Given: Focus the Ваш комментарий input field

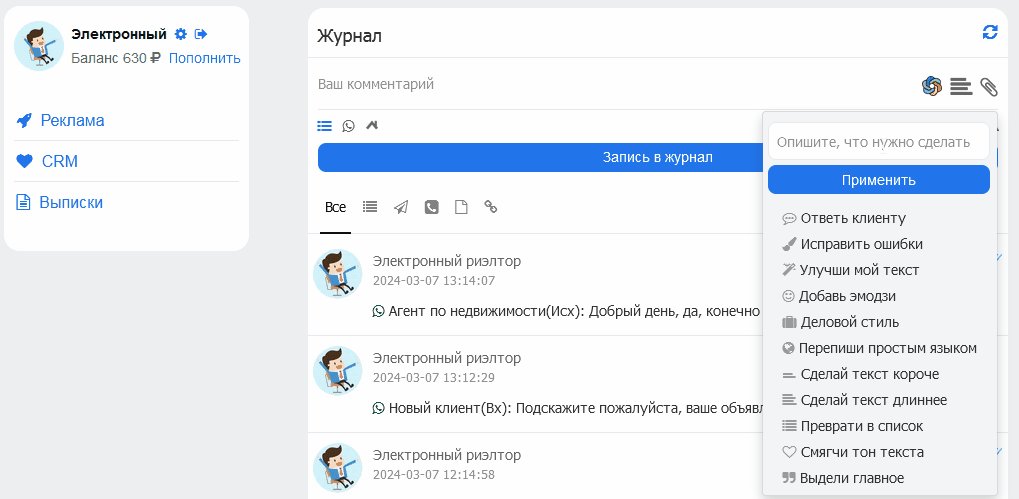Looking at the screenshot, I should pyautogui.click(x=614, y=84).
